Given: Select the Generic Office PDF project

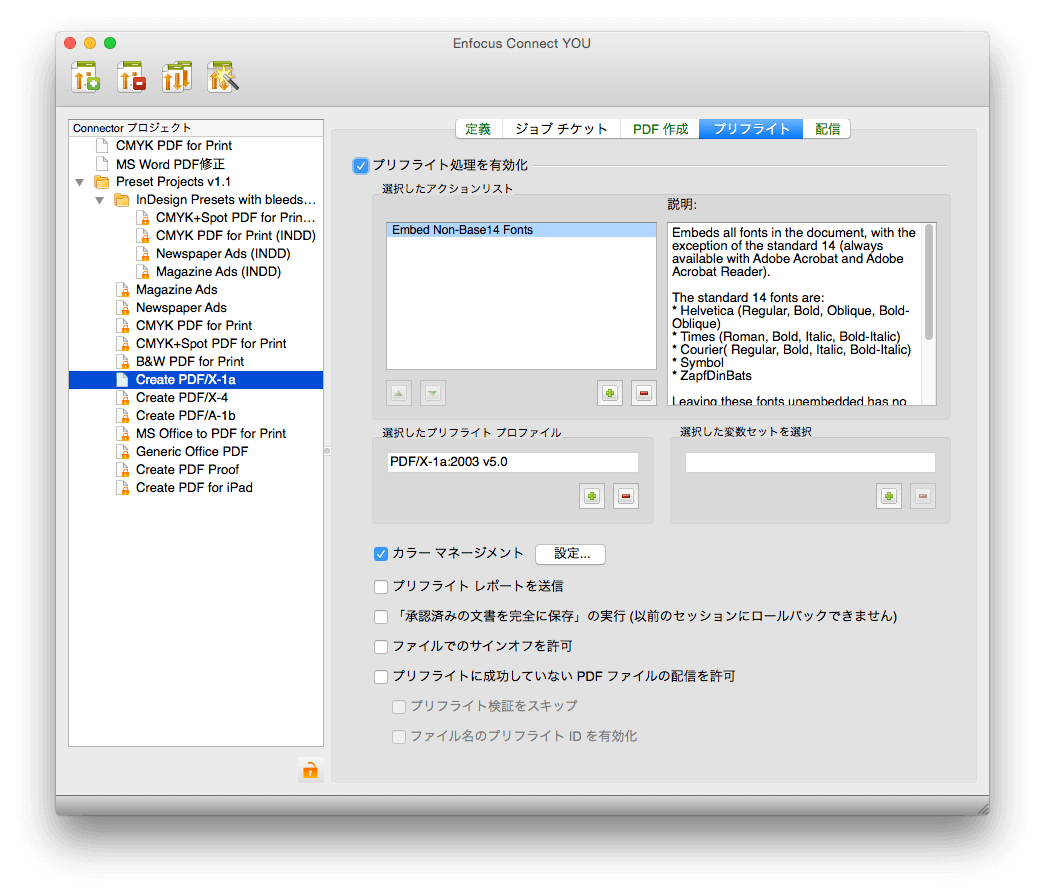Looking at the screenshot, I should (x=192, y=451).
